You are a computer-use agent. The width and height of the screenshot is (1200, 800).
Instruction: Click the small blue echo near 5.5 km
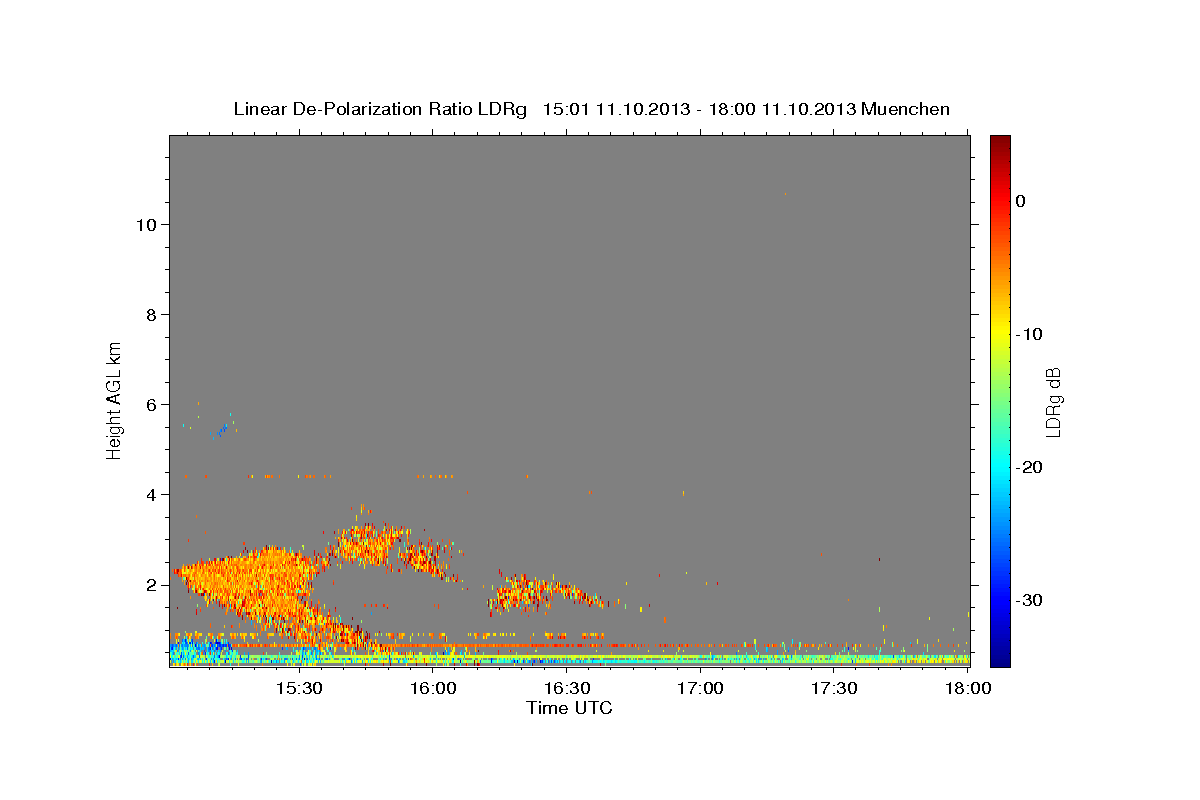coord(221,429)
